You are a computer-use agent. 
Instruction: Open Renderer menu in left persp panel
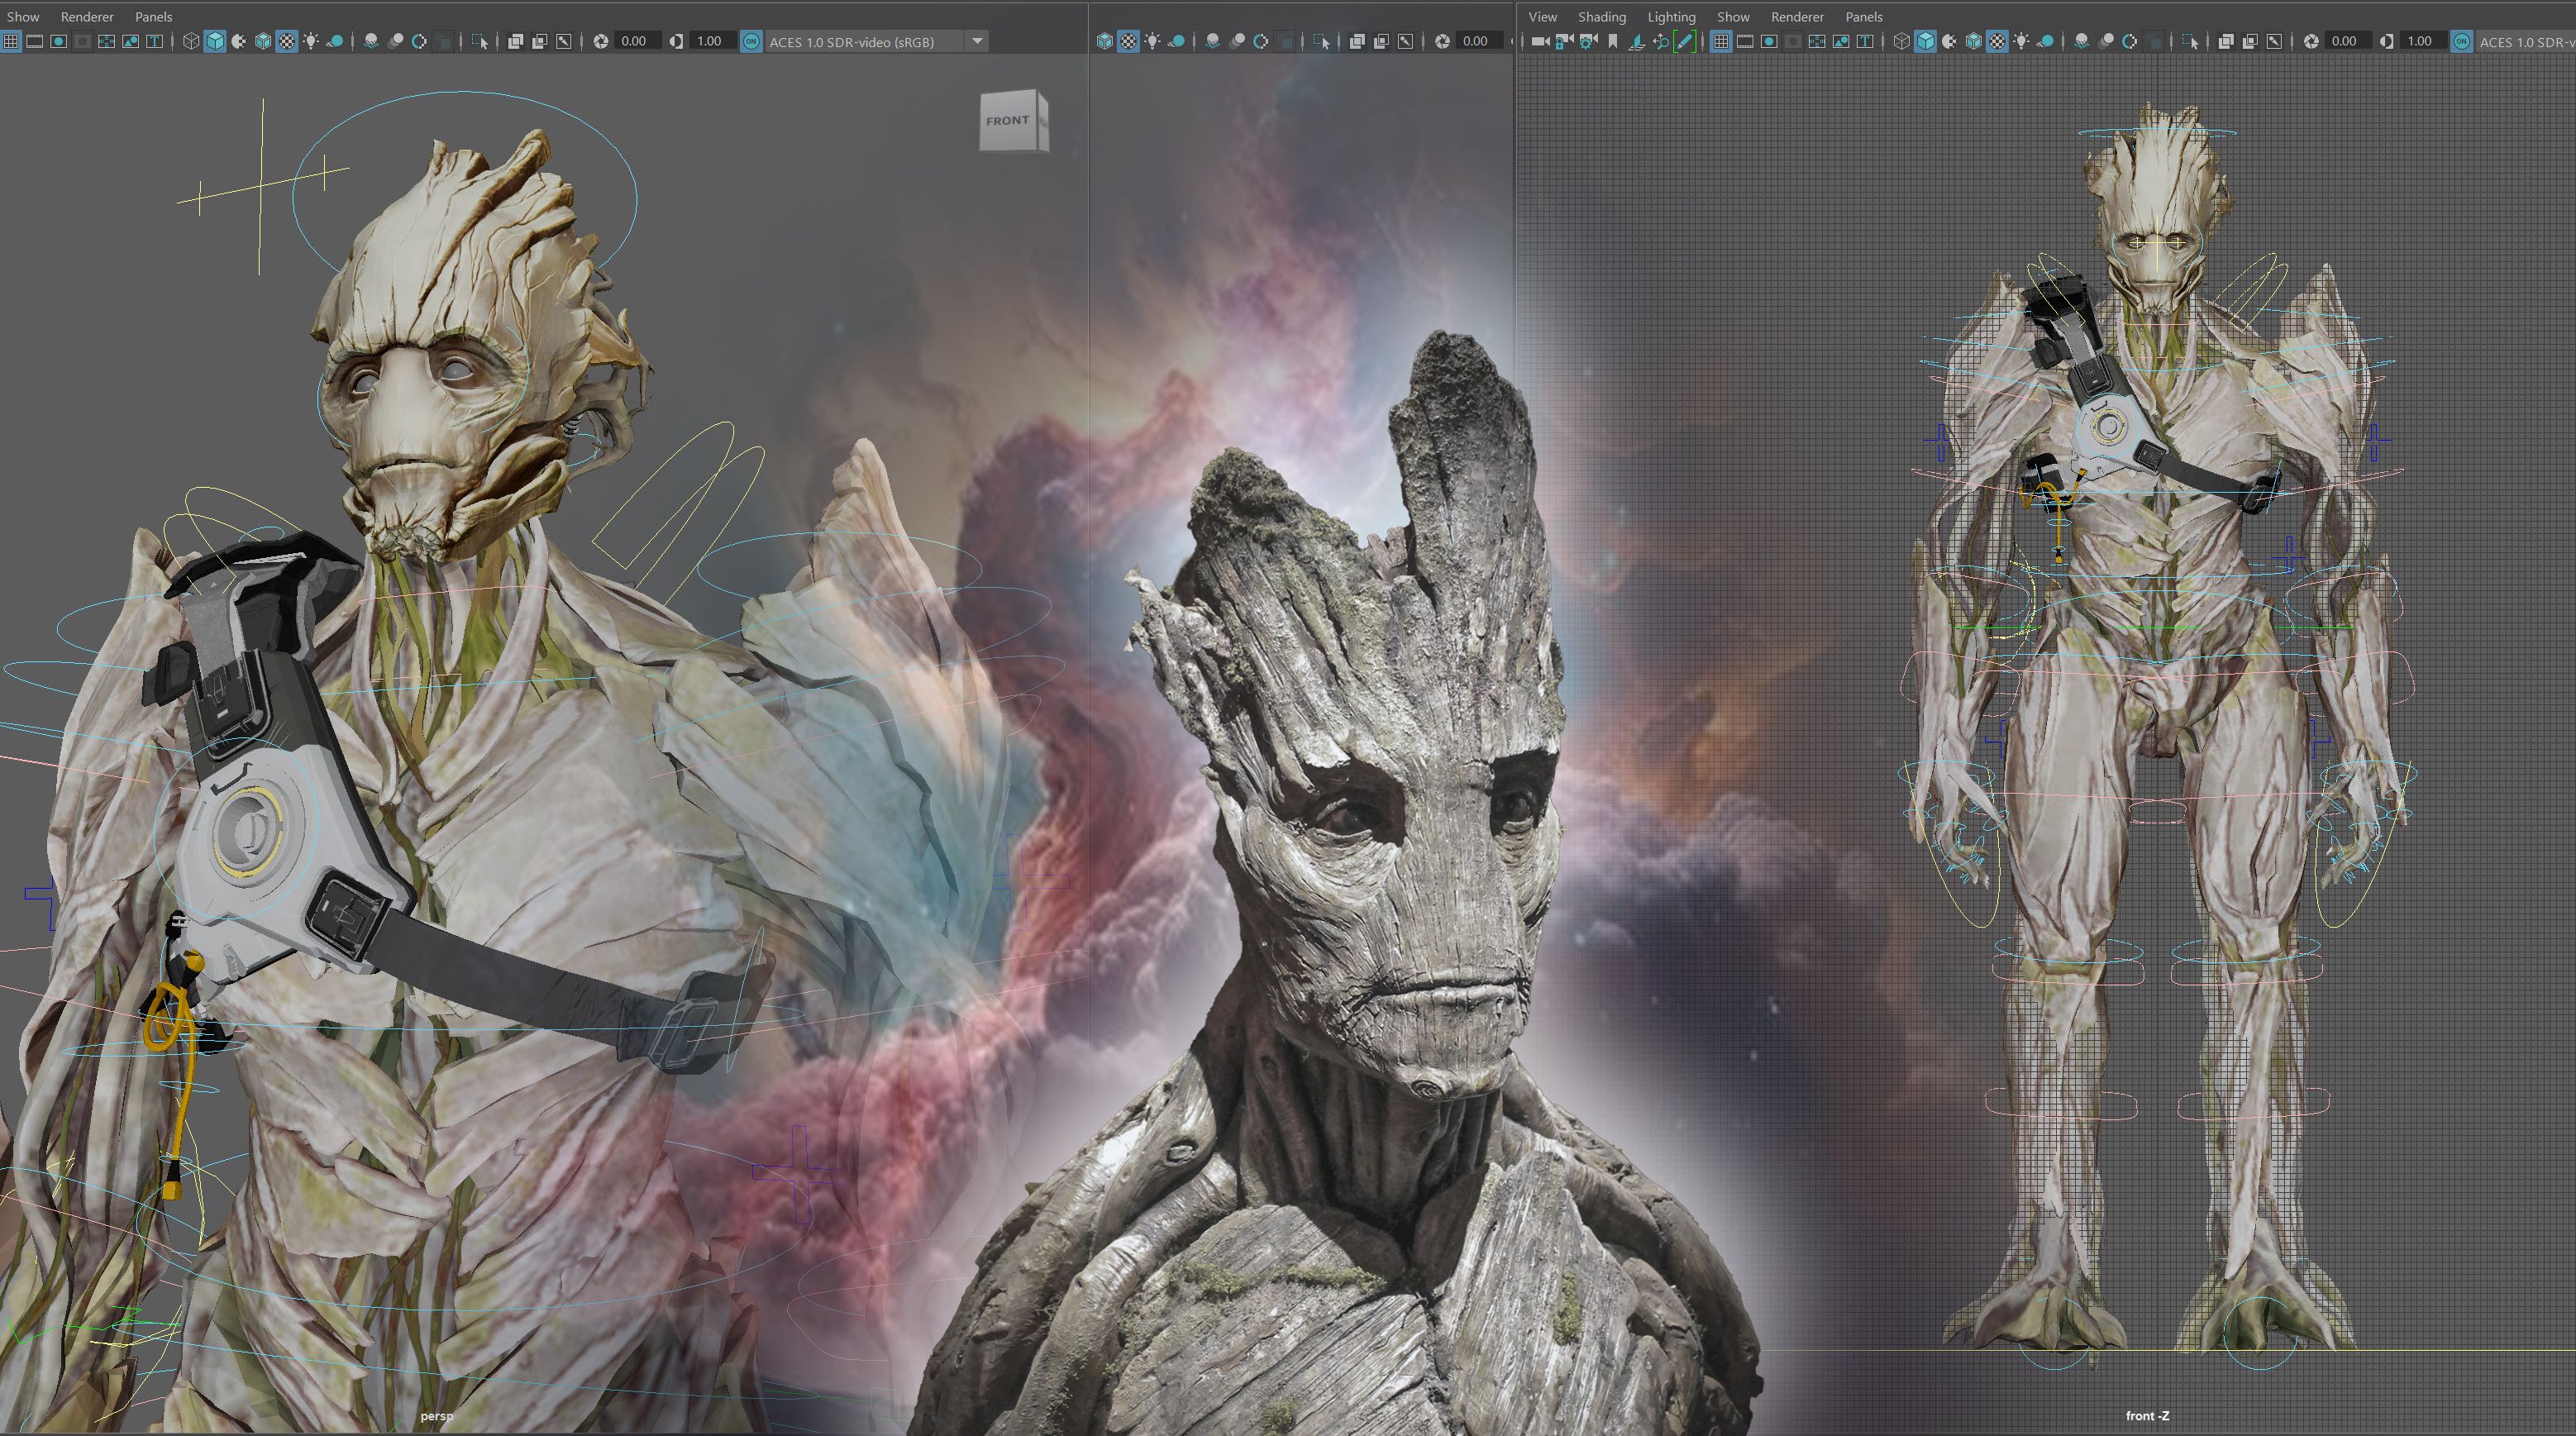87,17
